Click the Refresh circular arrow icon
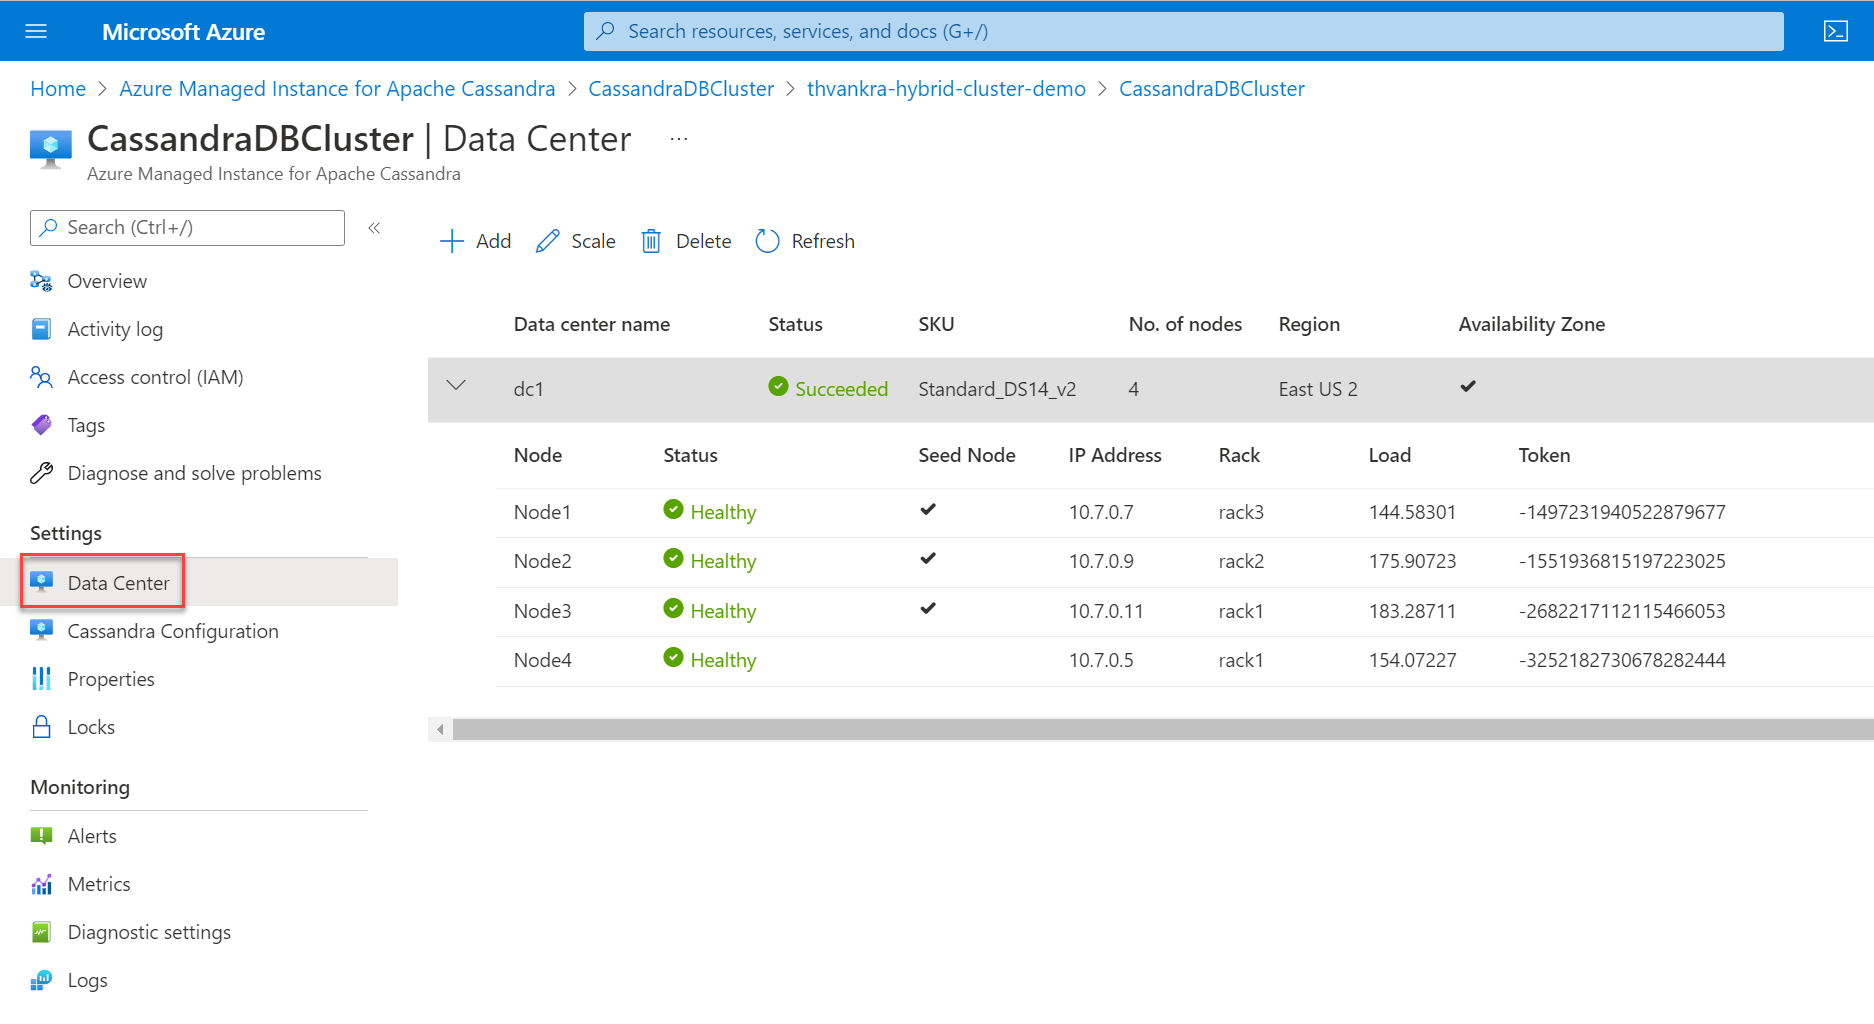1874x1024 pixels. (767, 241)
